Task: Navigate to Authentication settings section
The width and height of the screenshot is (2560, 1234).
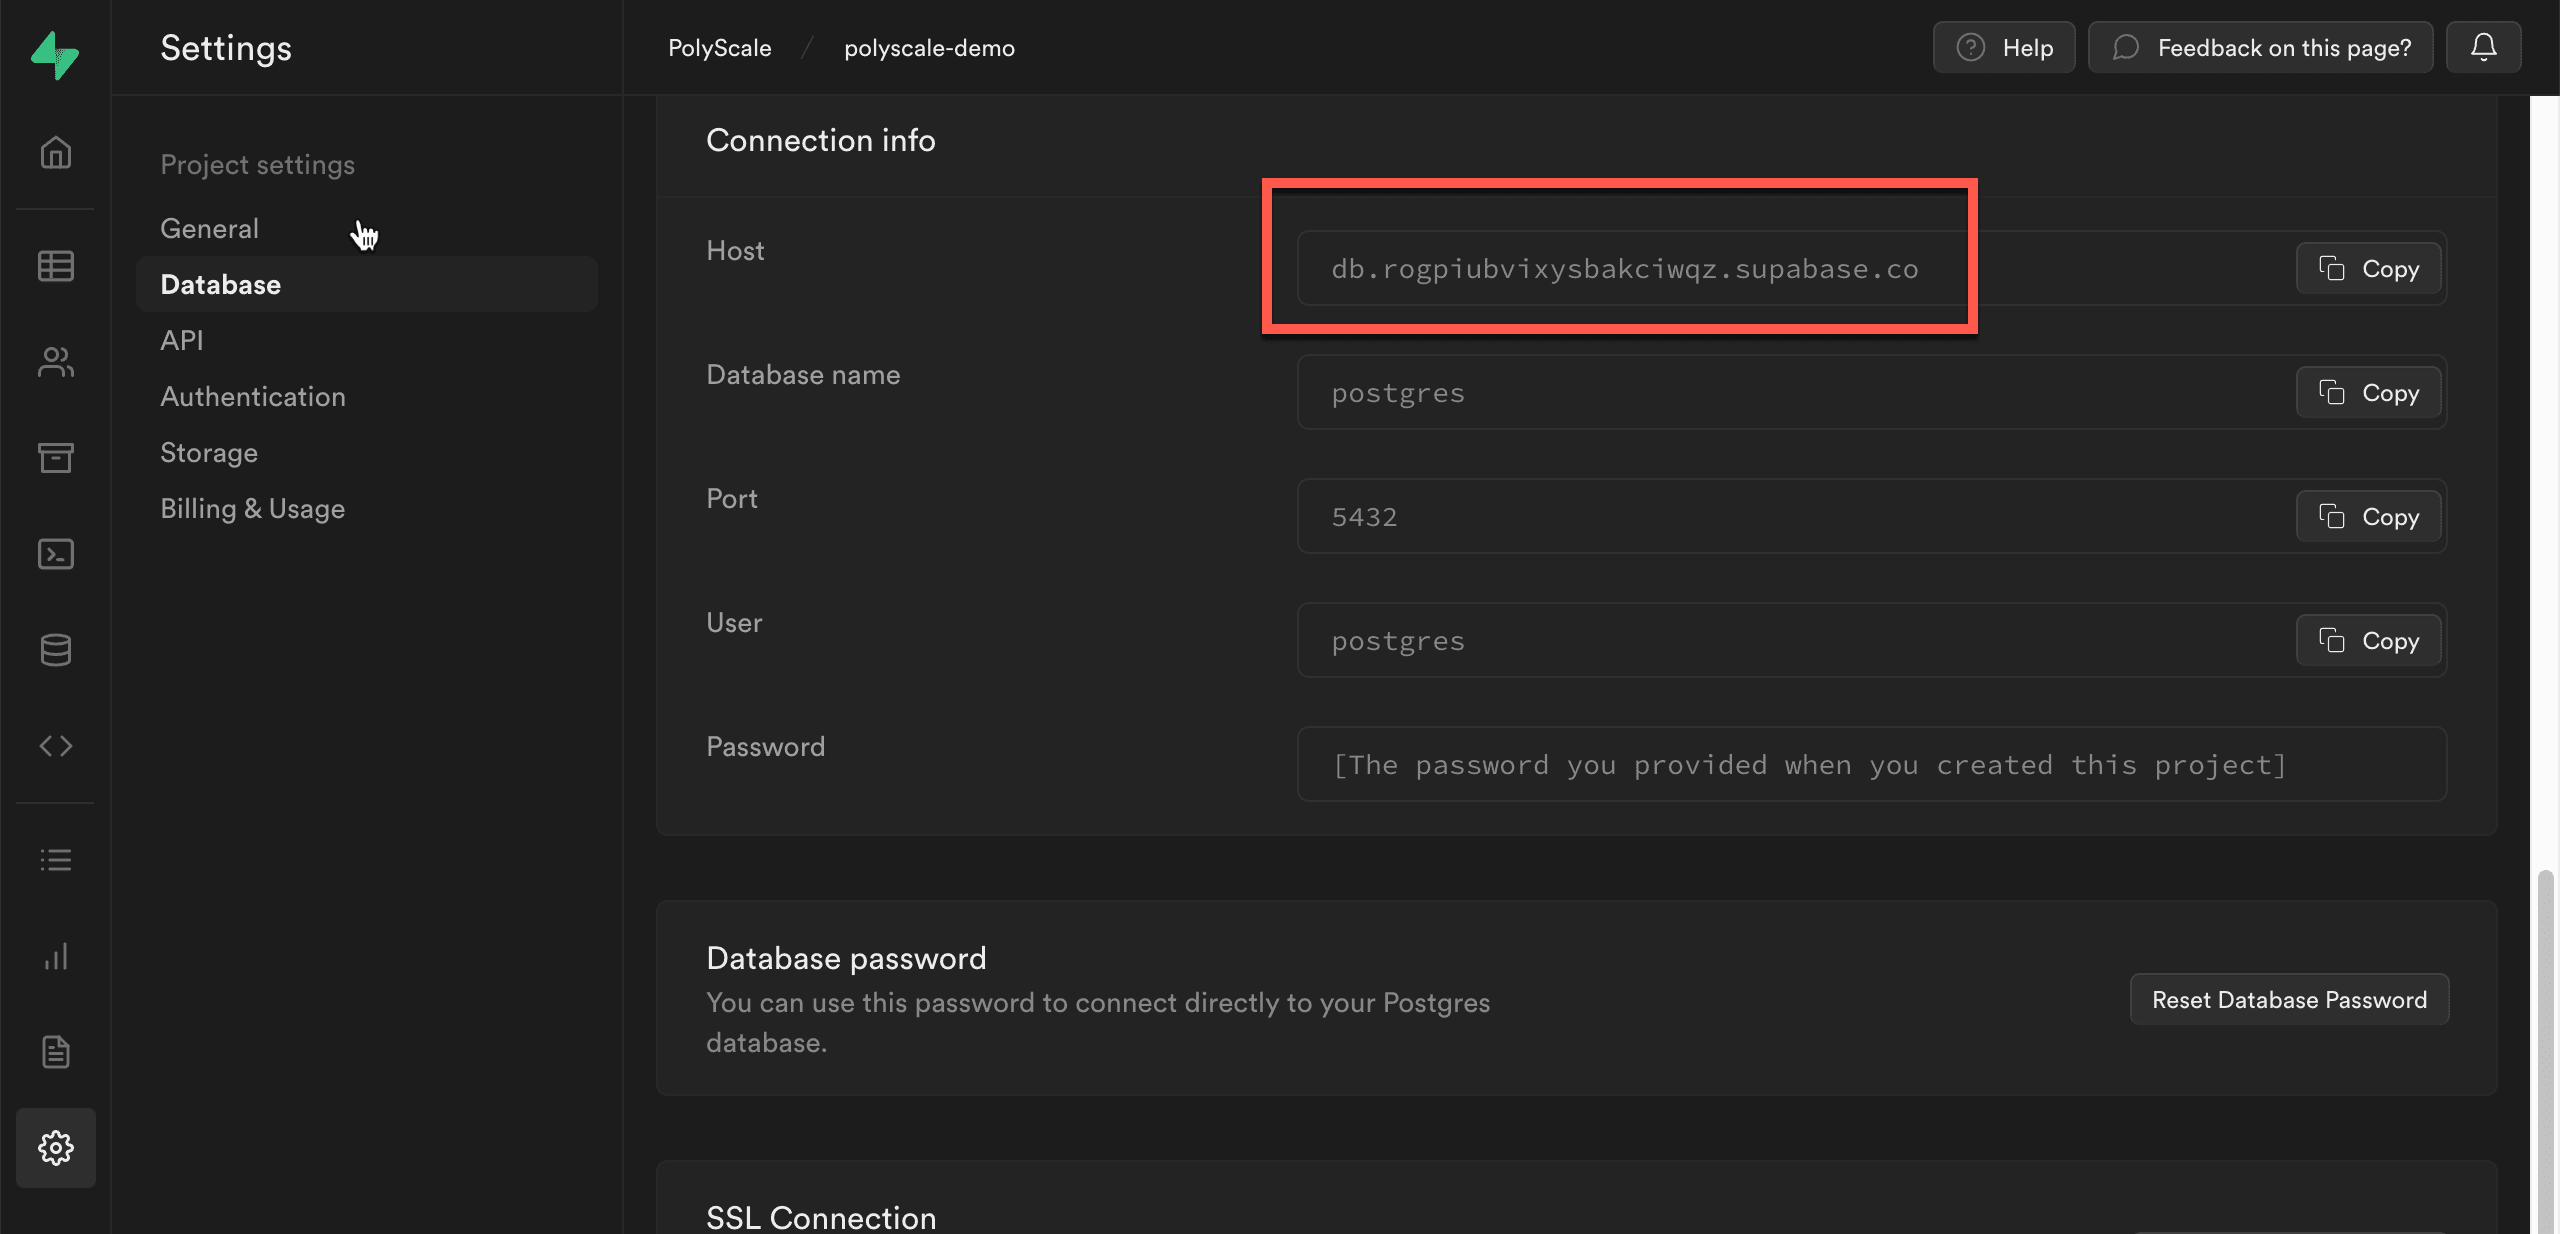Action: click(x=253, y=395)
